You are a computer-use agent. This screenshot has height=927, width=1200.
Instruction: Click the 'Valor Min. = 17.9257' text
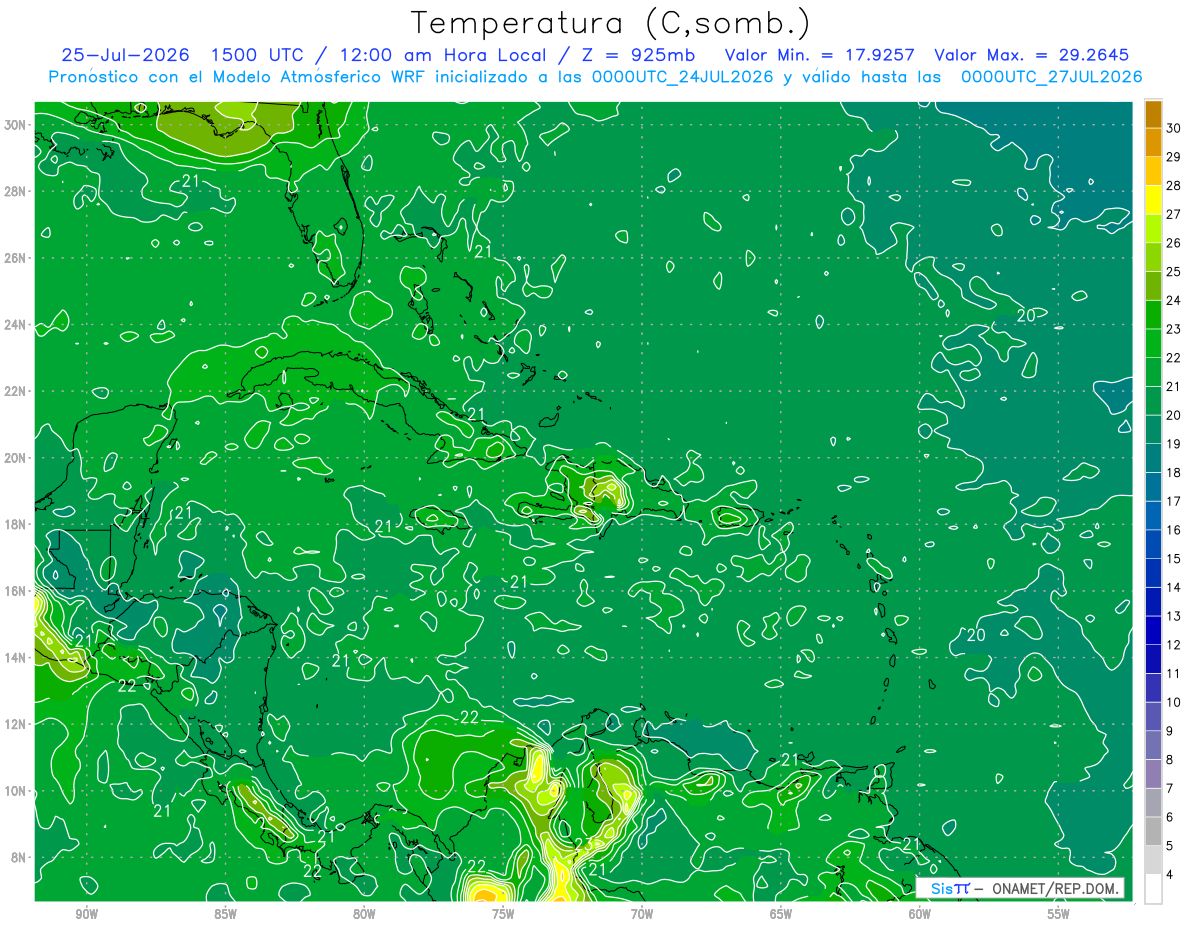(818, 55)
